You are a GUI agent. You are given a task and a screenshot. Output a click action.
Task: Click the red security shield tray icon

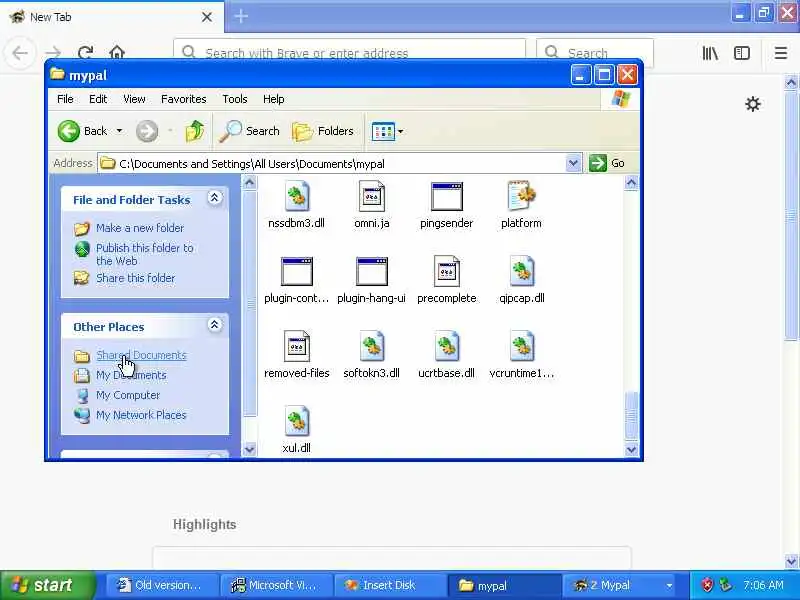707,585
